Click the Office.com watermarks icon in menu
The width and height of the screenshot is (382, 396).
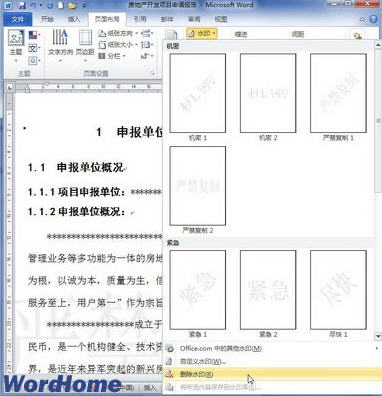point(170,349)
